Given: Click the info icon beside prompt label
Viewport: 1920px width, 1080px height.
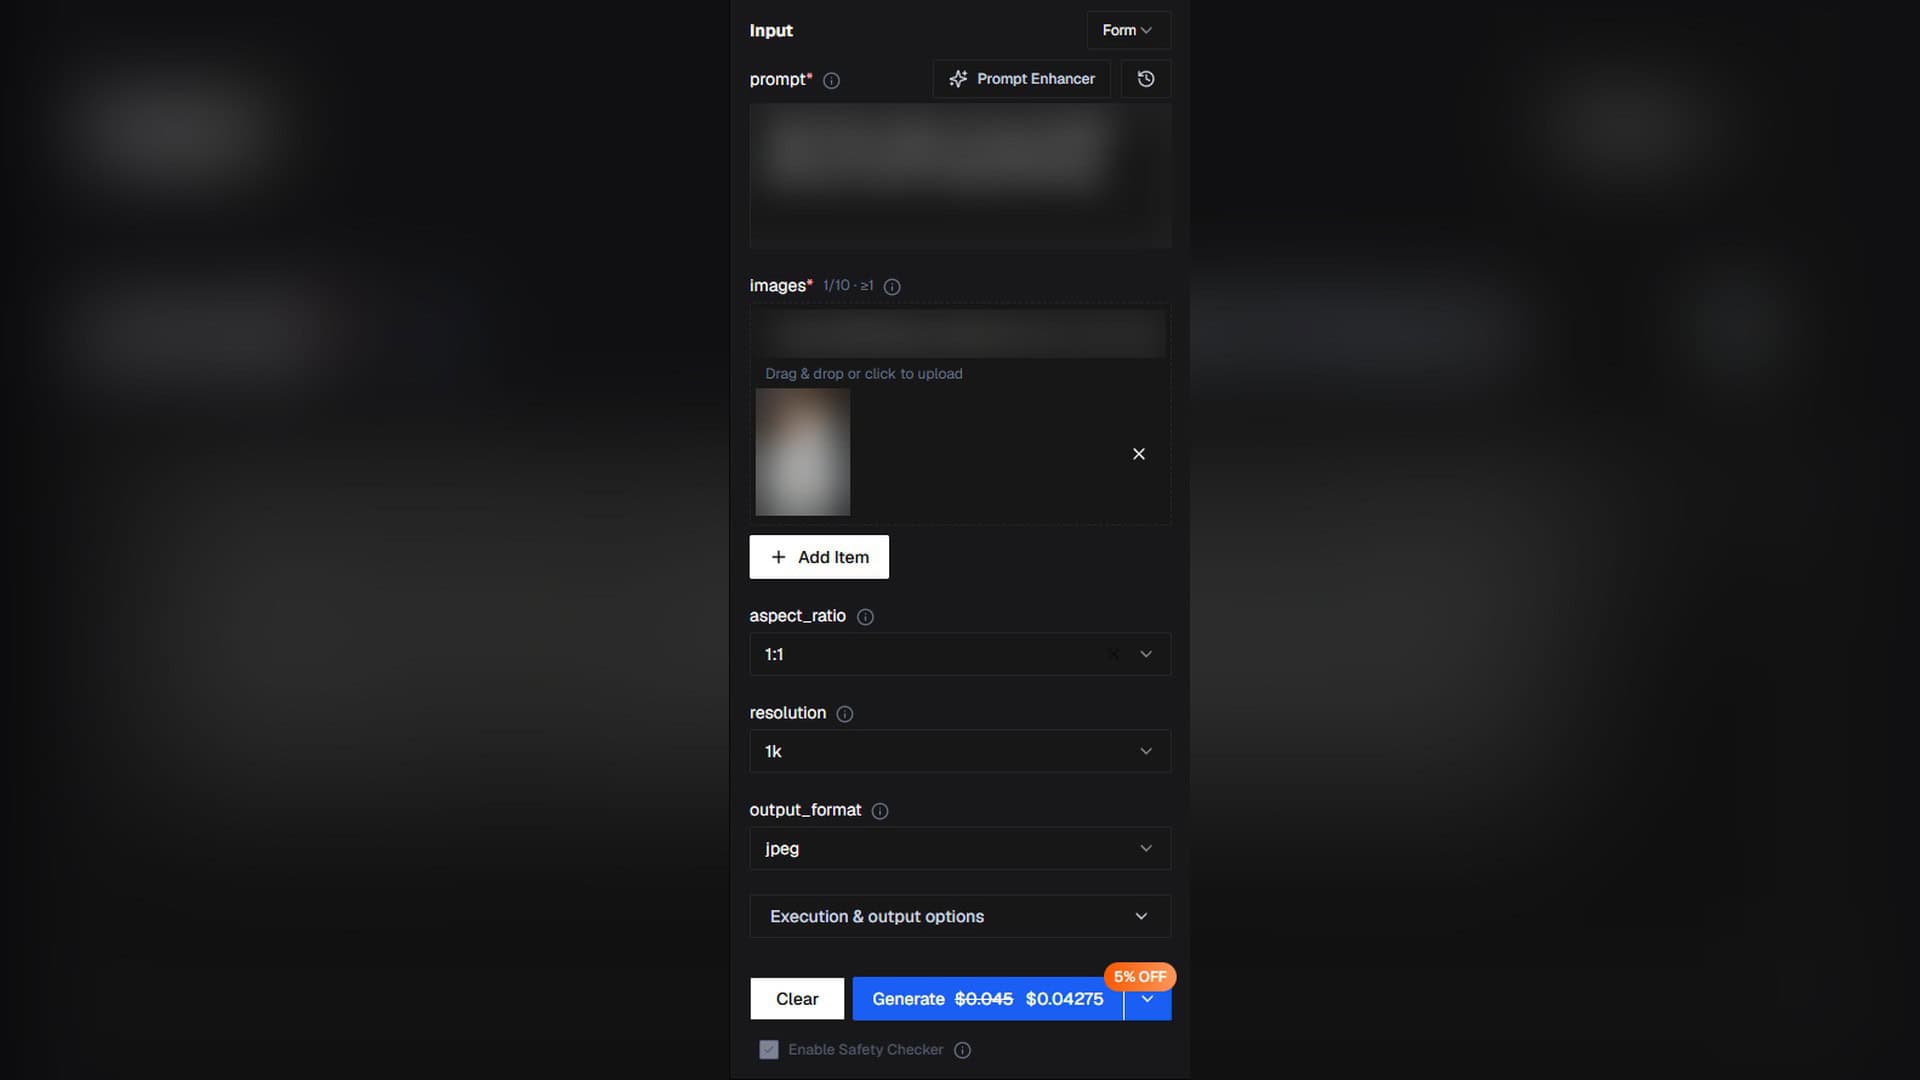Looking at the screenshot, I should [831, 81].
